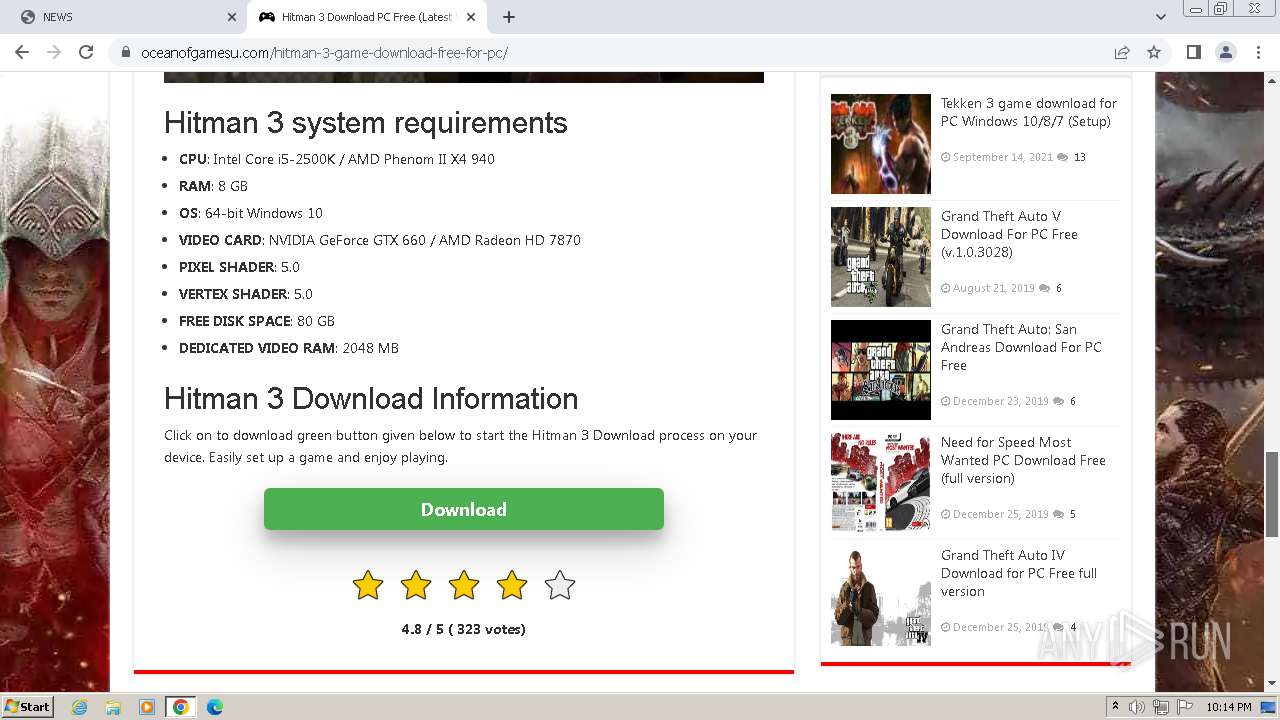Image resolution: width=1280 pixels, height=720 pixels.
Task: Click the San Andreas thumbnail image
Action: (881, 370)
